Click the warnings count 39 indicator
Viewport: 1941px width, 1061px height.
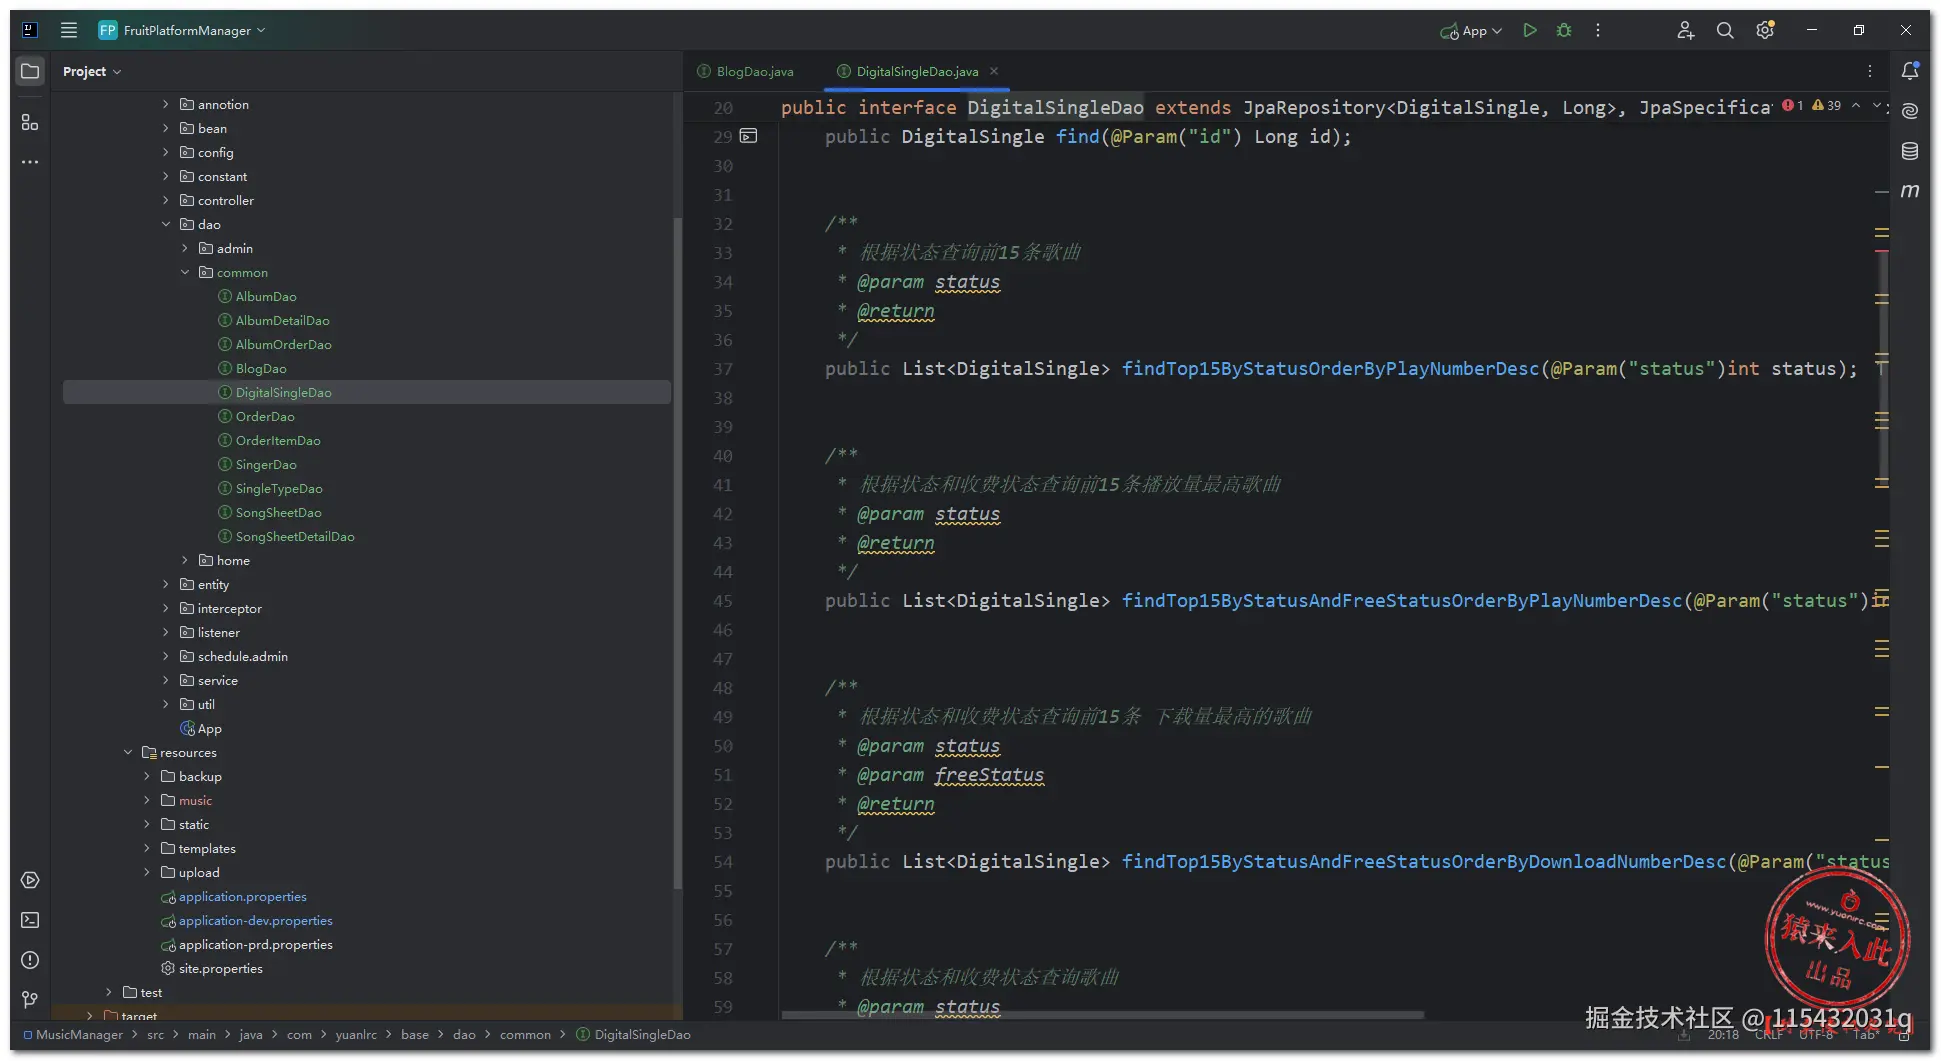click(x=1826, y=105)
